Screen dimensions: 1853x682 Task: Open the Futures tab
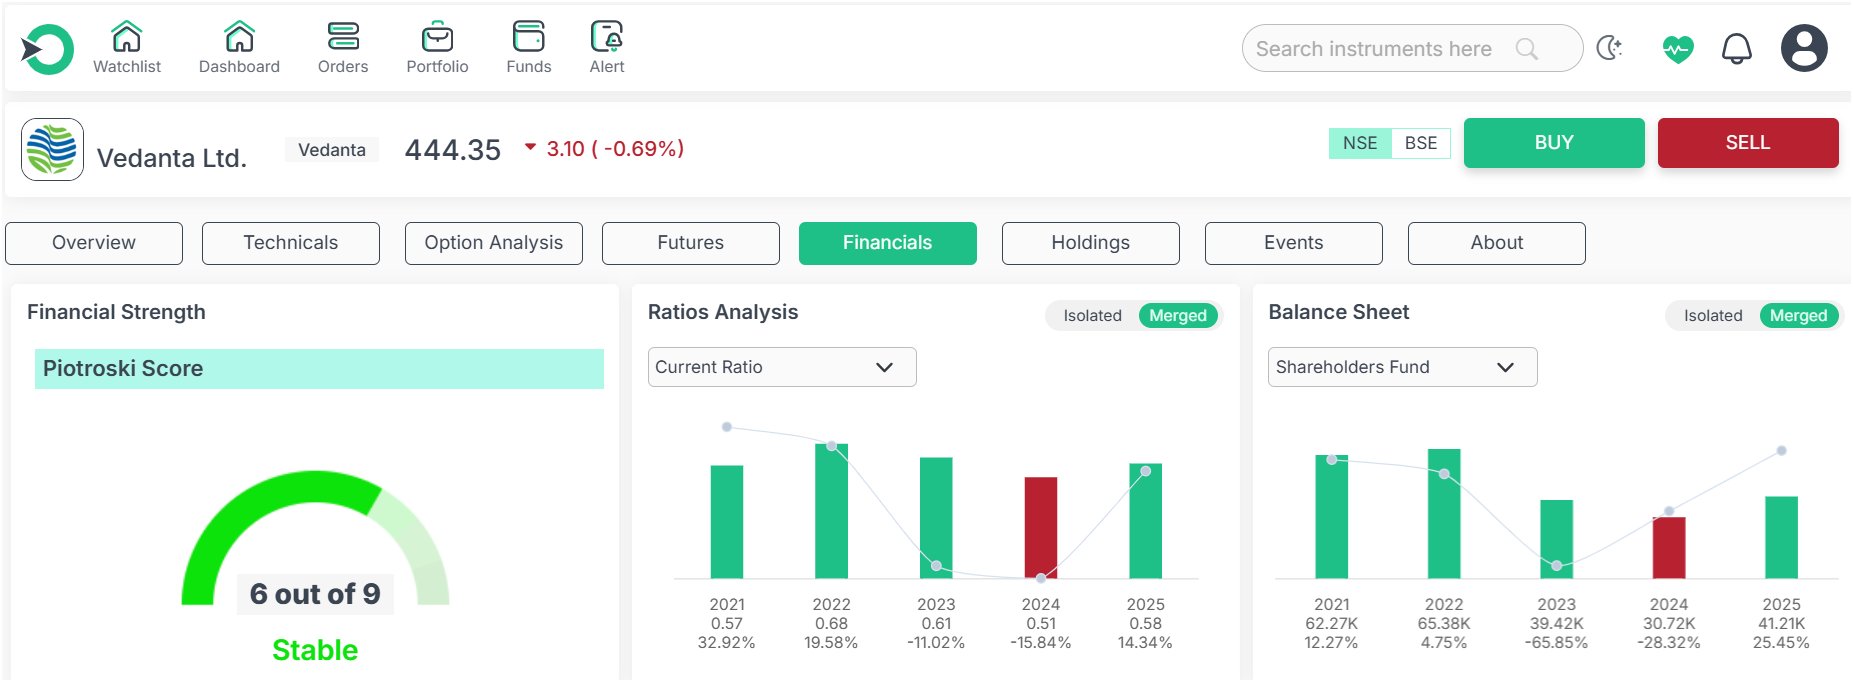(x=691, y=243)
